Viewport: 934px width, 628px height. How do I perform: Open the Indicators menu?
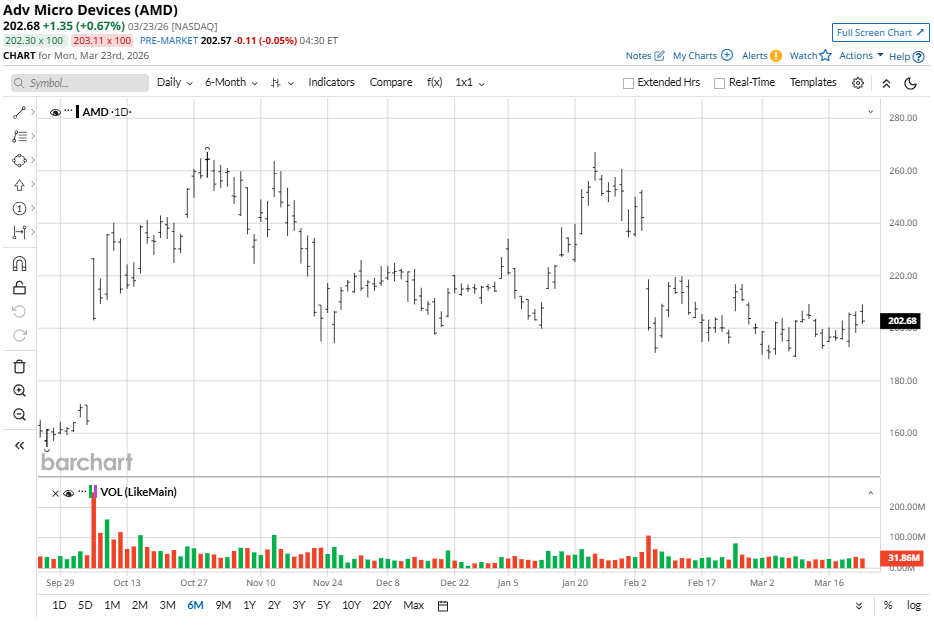pyautogui.click(x=331, y=82)
